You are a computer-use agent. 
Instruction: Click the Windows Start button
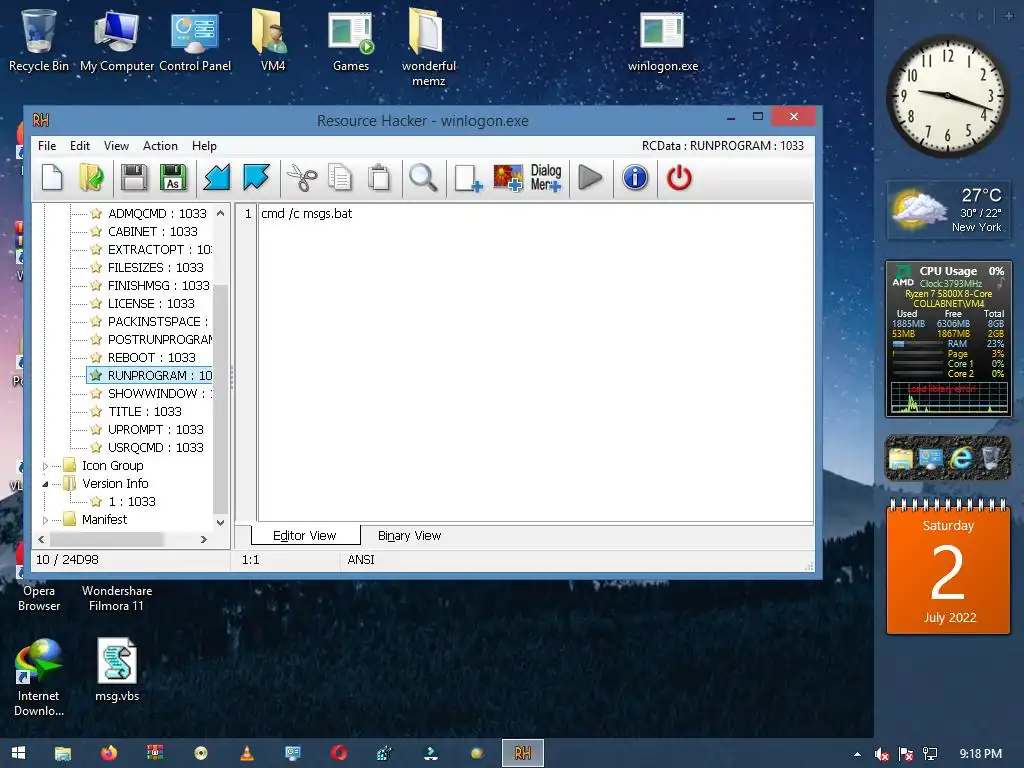pos(18,753)
